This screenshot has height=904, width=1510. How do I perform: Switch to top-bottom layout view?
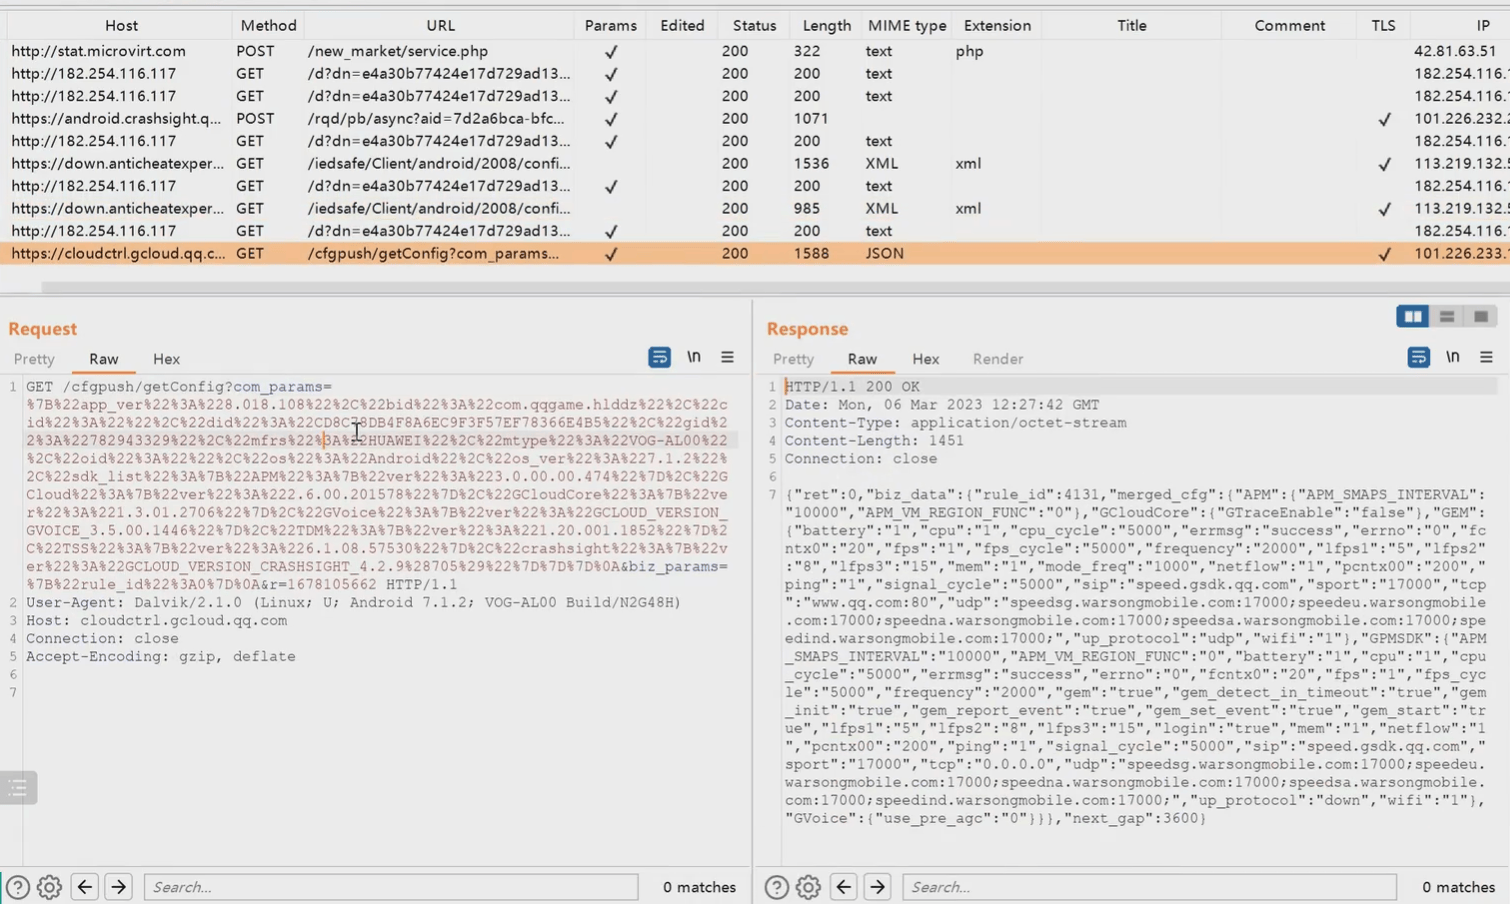(1447, 316)
